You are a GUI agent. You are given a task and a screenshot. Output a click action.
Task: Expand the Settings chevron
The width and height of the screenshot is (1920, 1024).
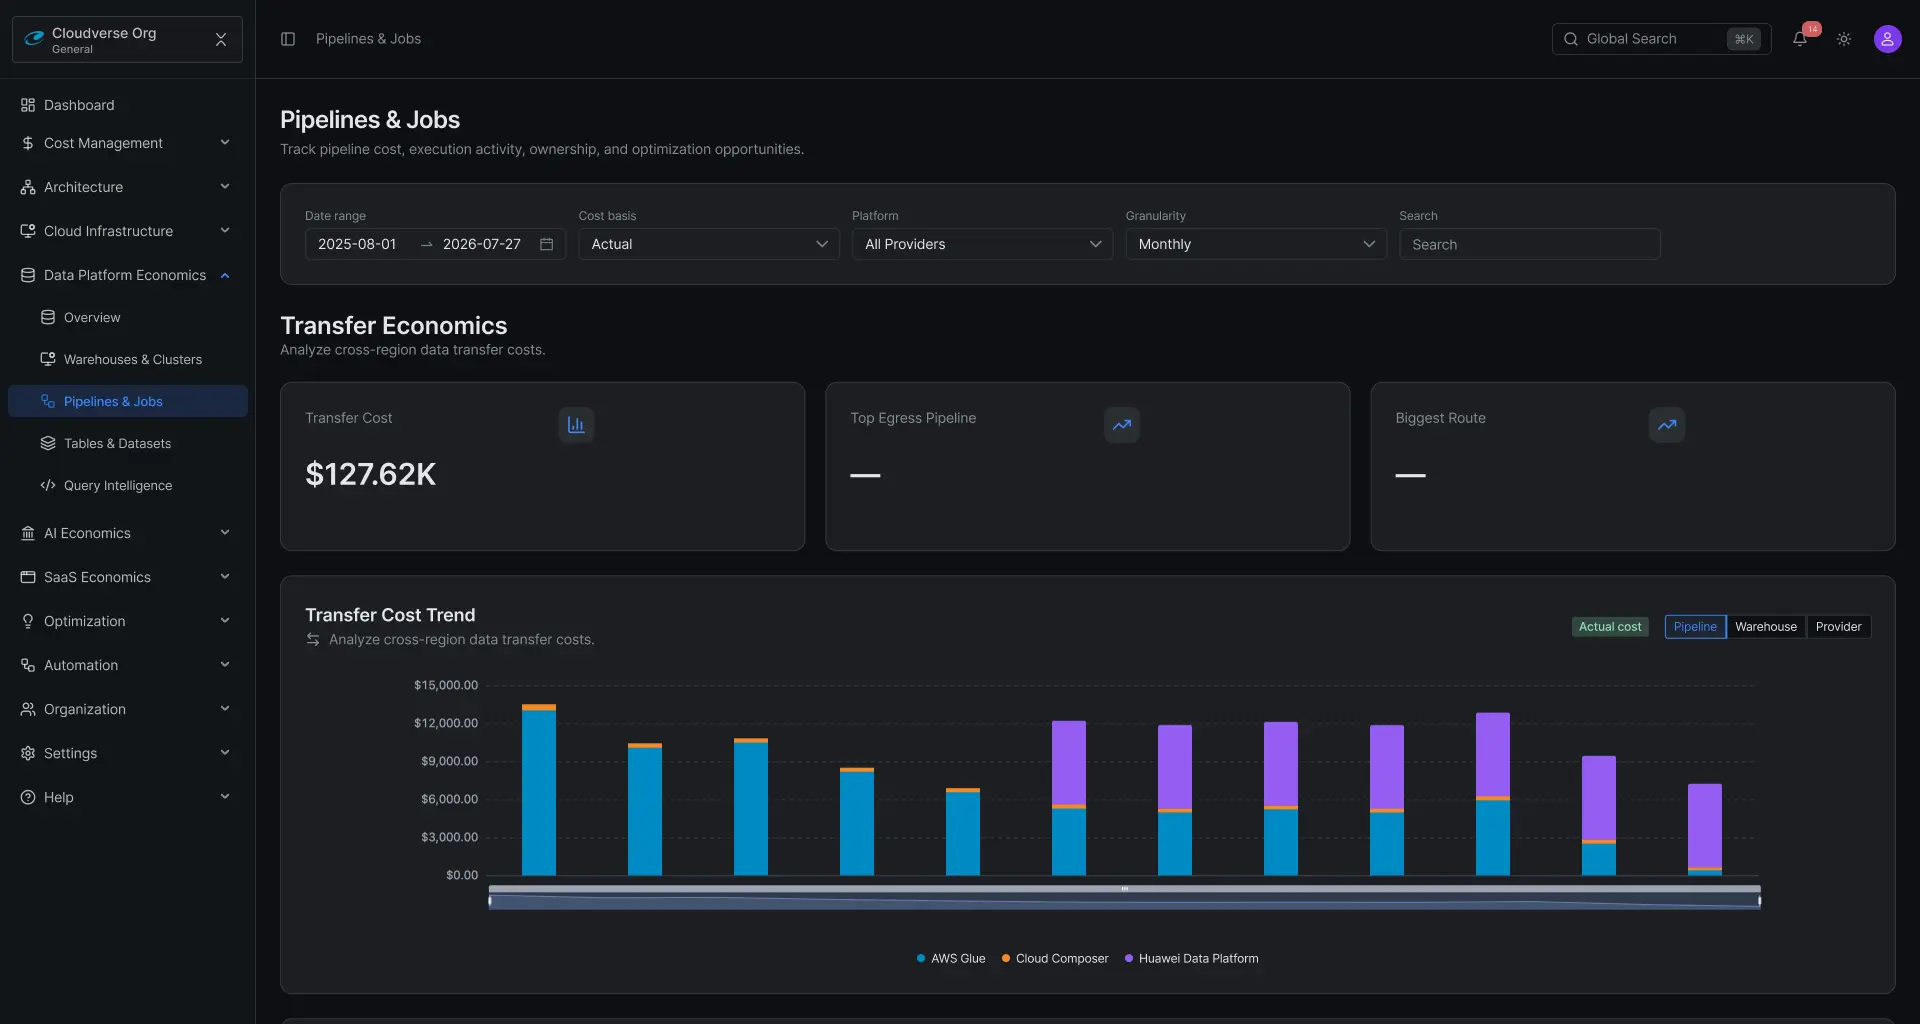pos(225,753)
